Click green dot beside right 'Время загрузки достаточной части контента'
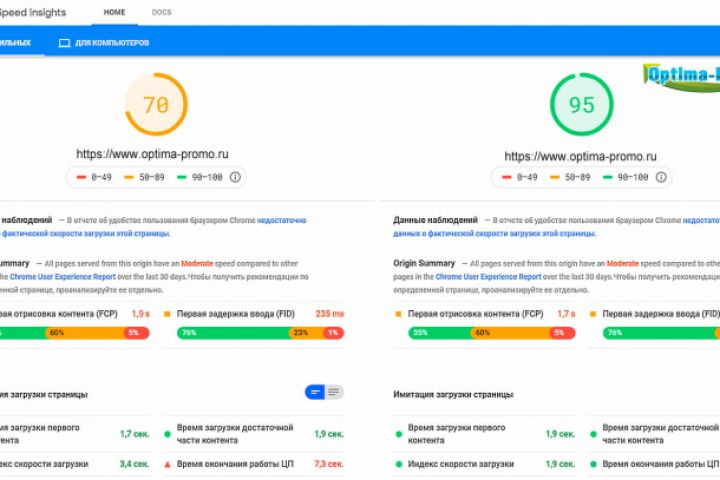The width and height of the screenshot is (720, 480). coord(593,434)
